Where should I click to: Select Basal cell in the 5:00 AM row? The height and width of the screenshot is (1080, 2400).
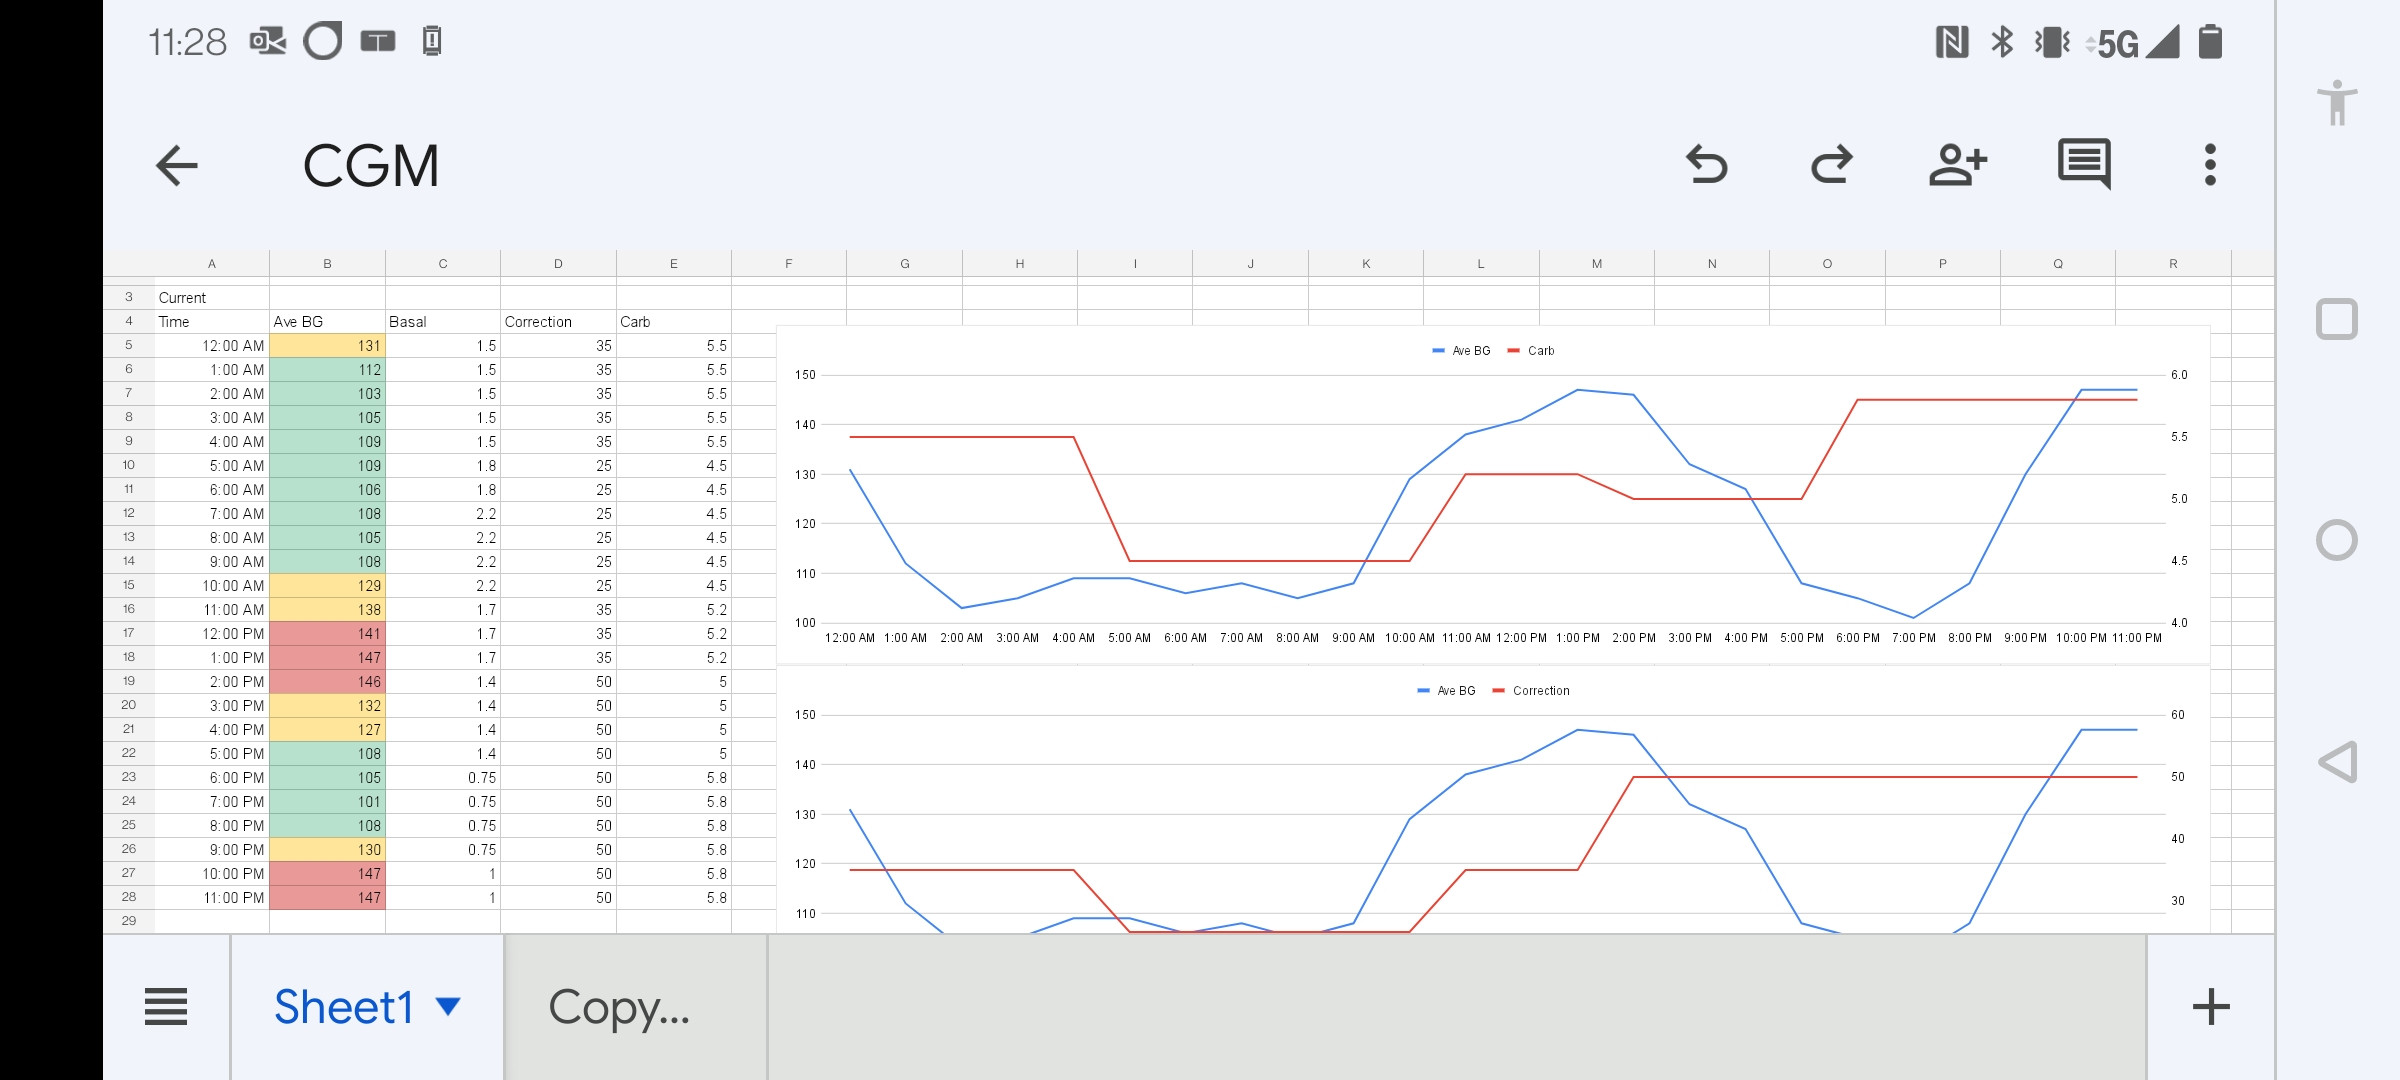tap(443, 466)
